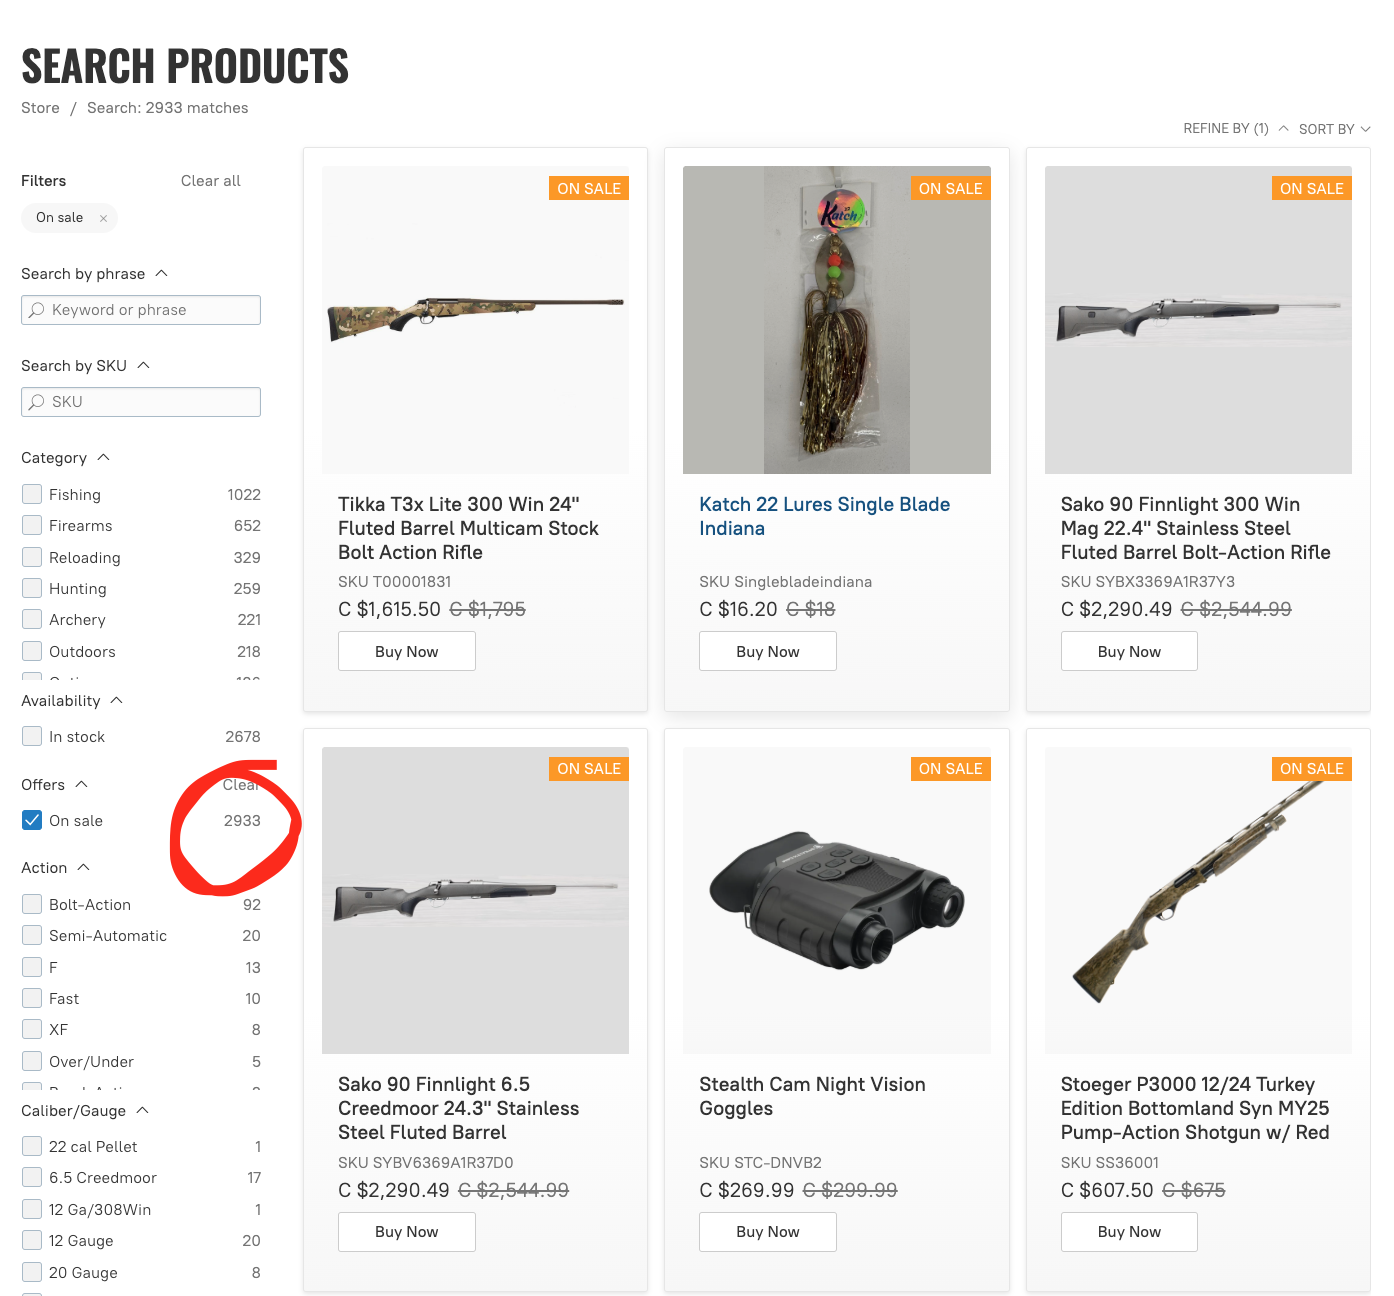Enable the In stock checkbox
1394x1296 pixels.
click(32, 736)
